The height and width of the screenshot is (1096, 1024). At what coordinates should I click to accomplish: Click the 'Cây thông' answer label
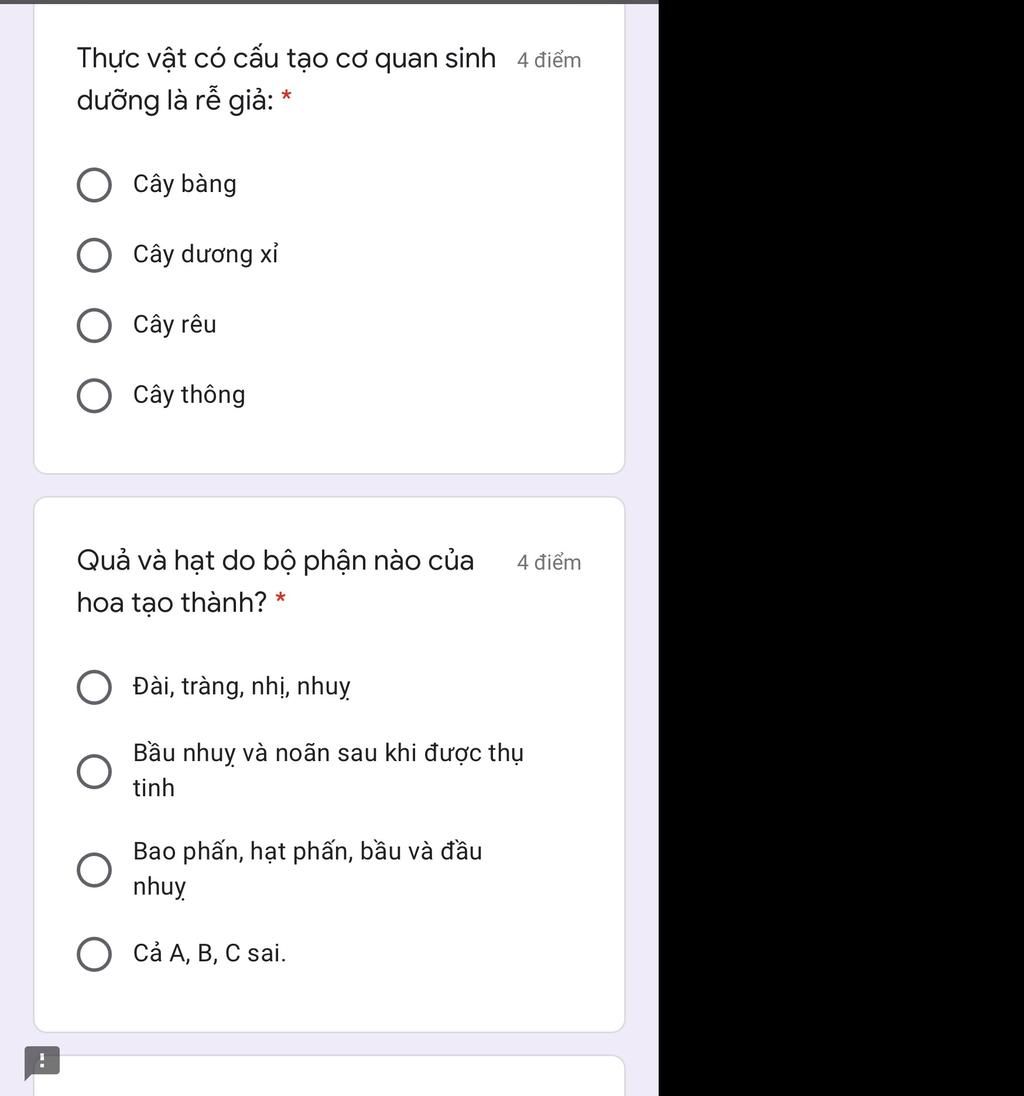coord(189,395)
